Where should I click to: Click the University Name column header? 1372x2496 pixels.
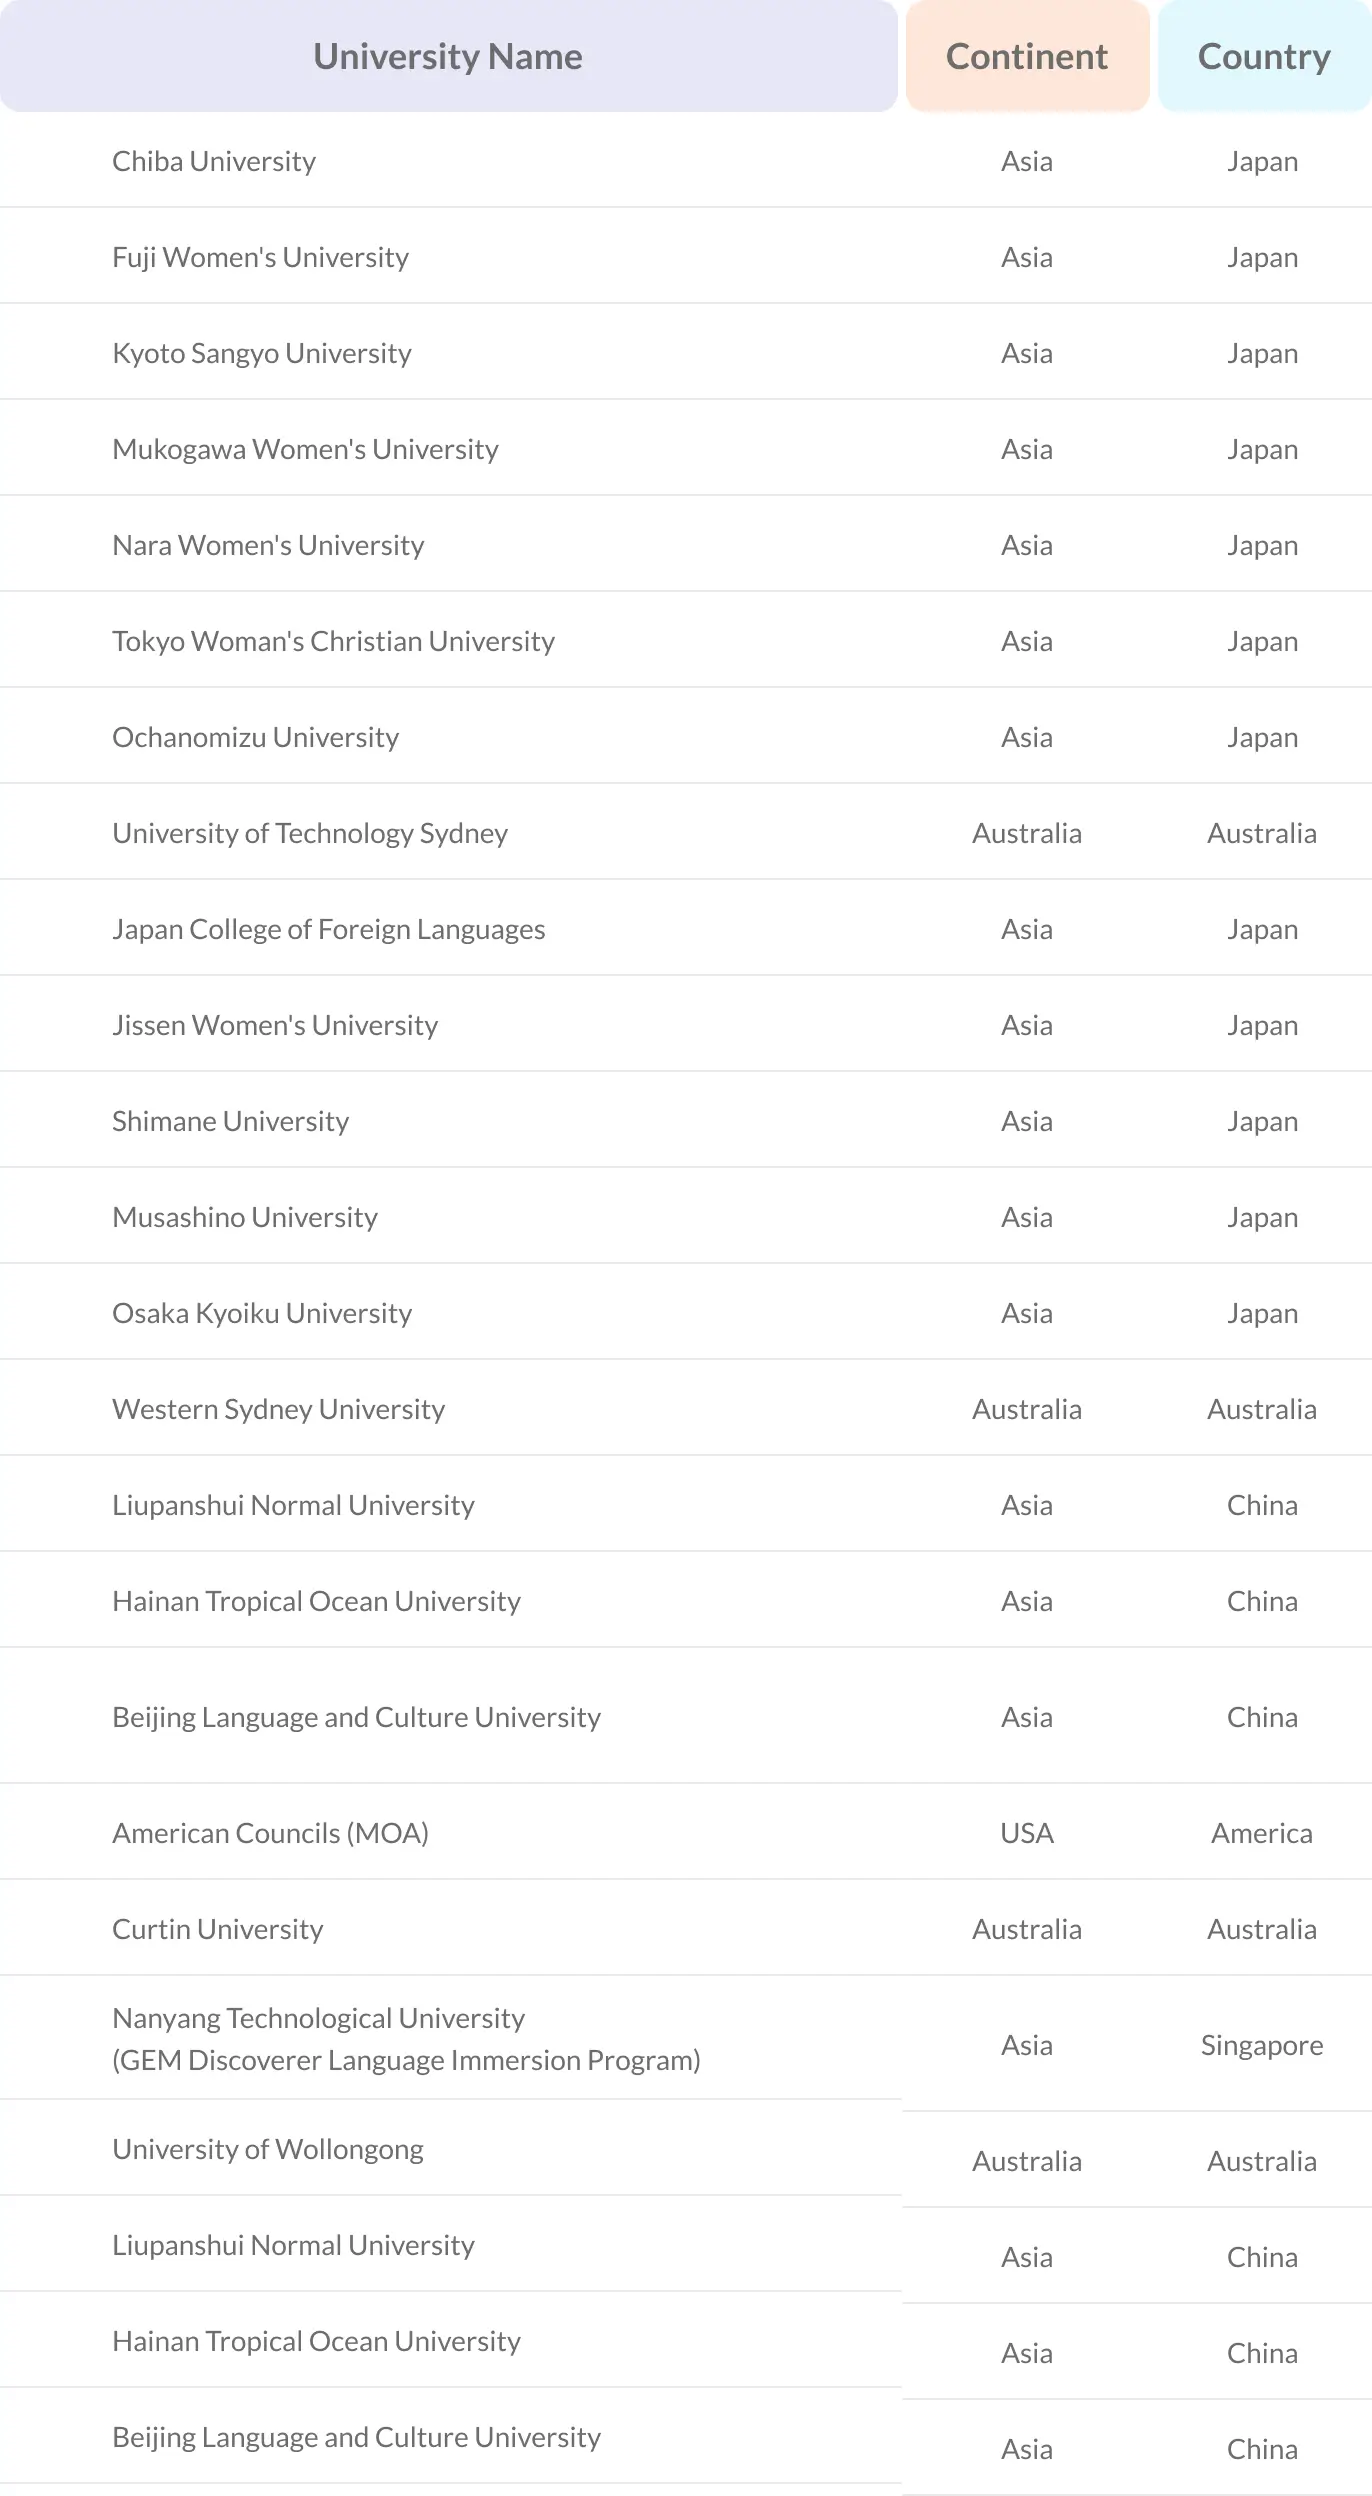448,57
